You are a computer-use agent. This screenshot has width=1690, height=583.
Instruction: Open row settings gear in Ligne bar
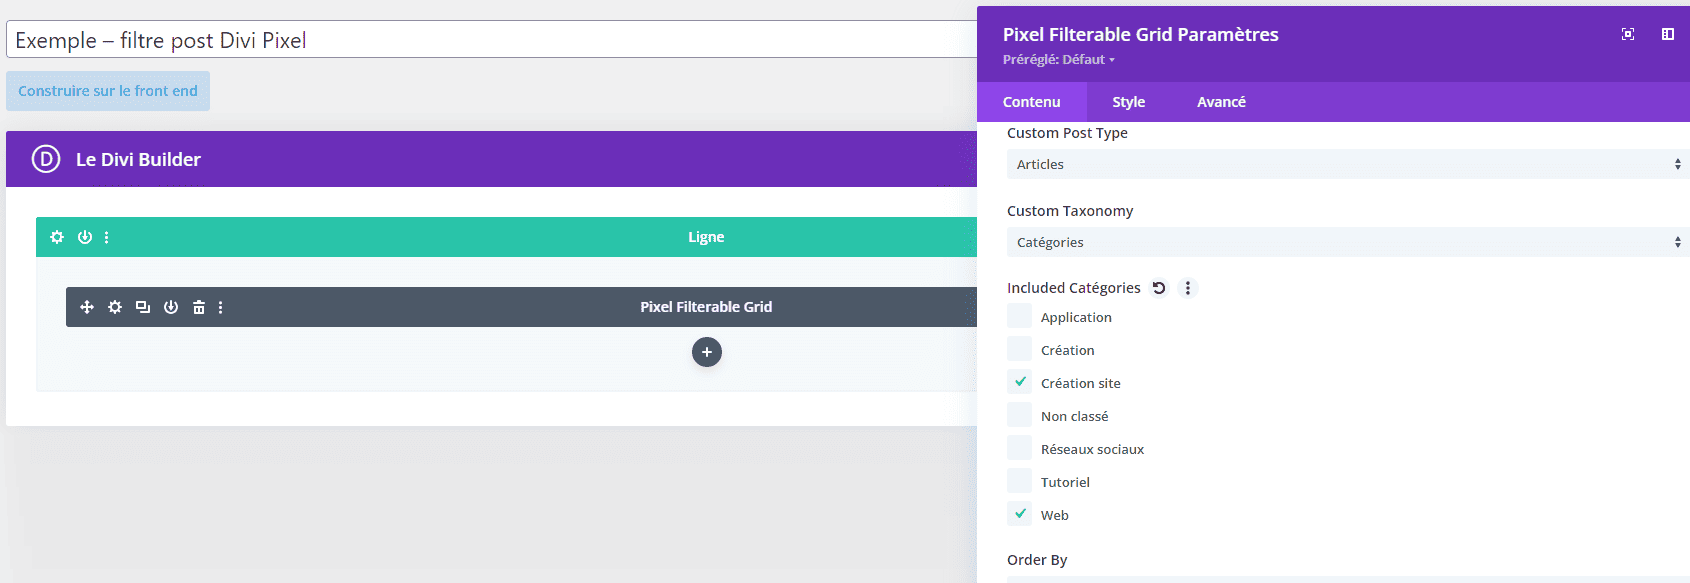click(57, 237)
